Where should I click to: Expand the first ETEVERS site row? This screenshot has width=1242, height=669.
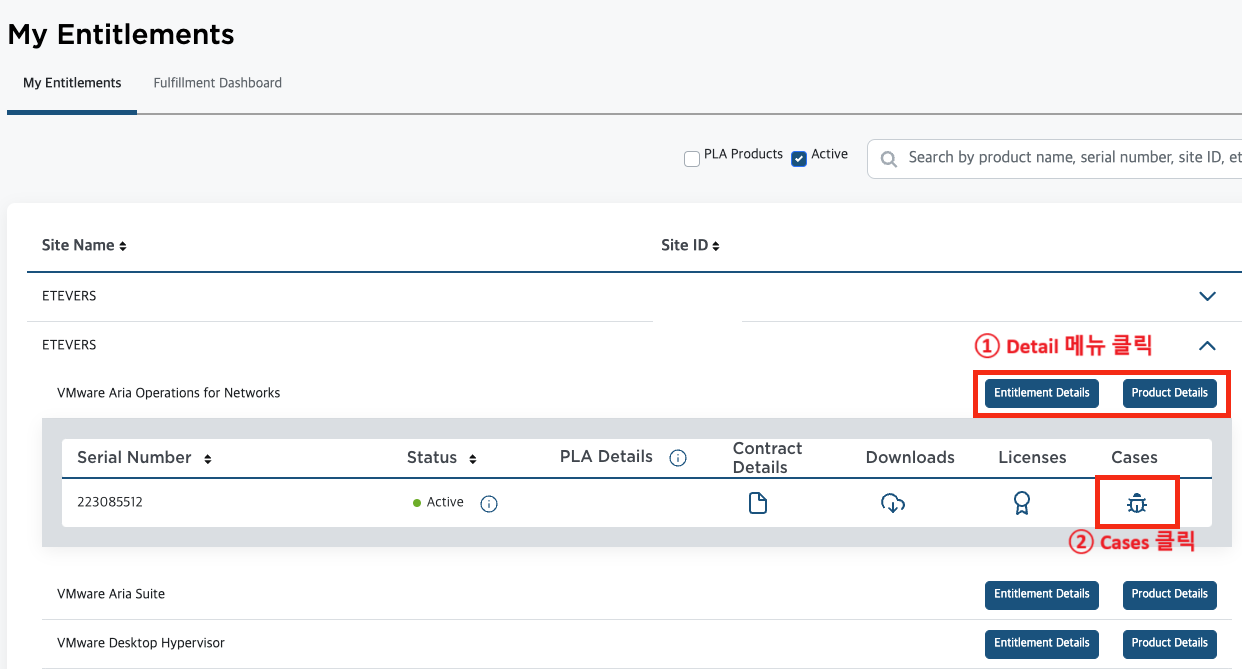coord(1207,296)
